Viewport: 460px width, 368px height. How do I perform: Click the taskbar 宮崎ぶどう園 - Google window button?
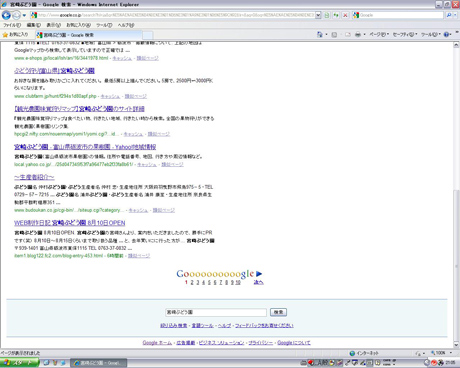[99, 363]
